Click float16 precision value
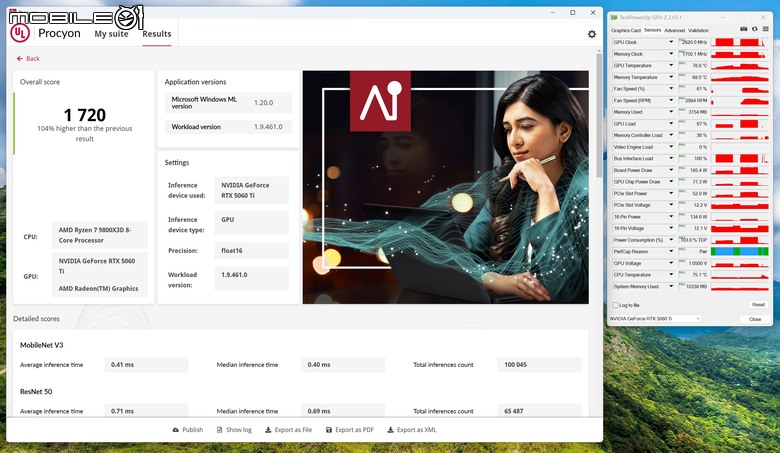Image resolution: width=780 pixels, height=453 pixels. pyautogui.click(x=251, y=251)
